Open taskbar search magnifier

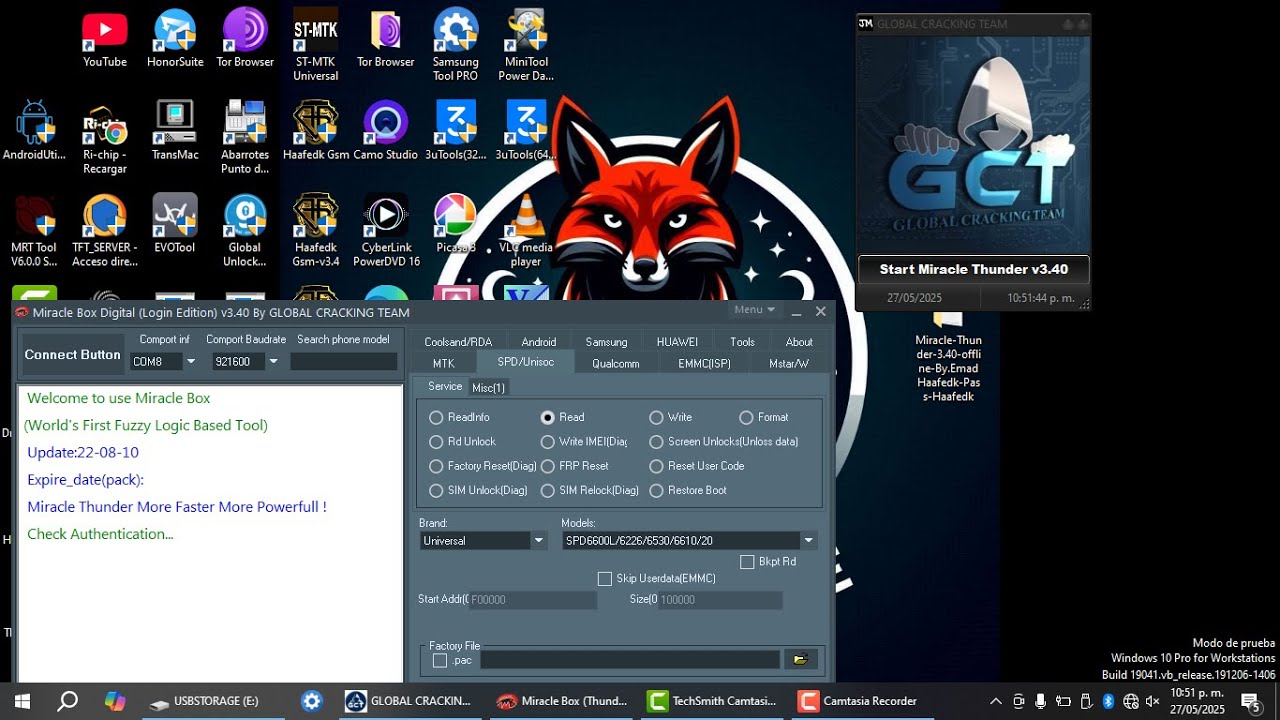(x=67, y=701)
